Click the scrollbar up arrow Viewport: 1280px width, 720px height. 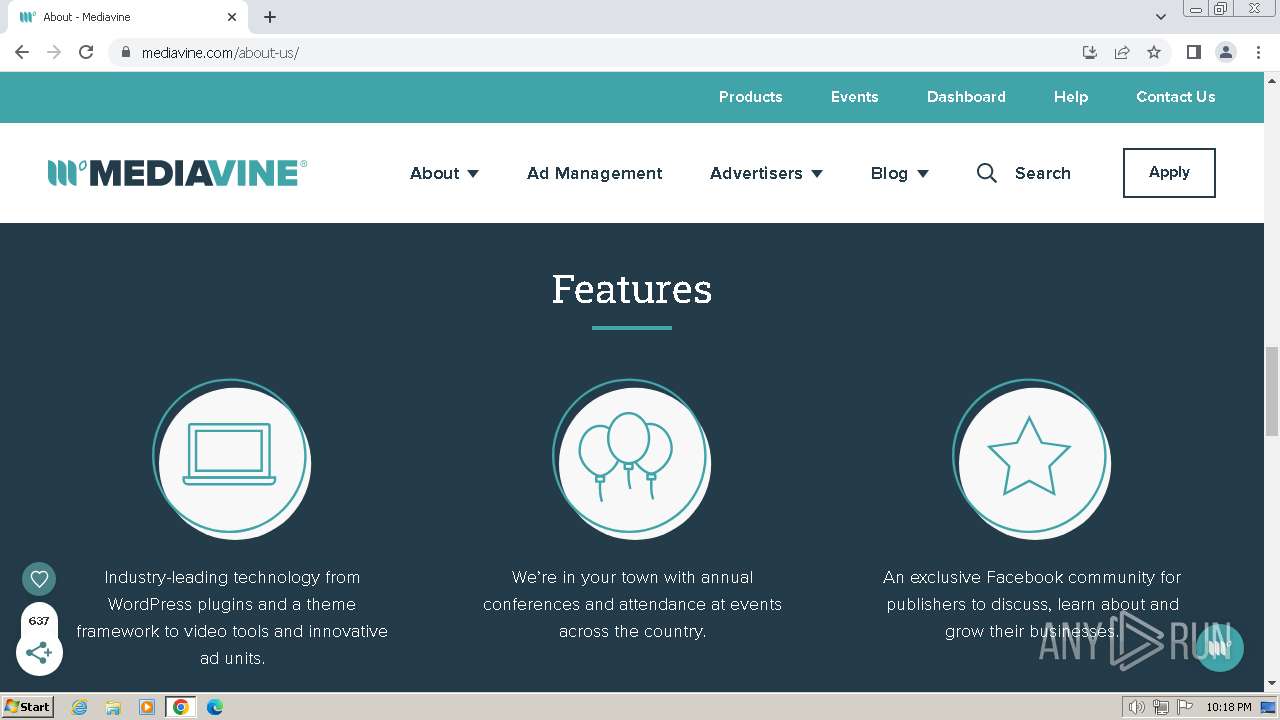click(1272, 79)
